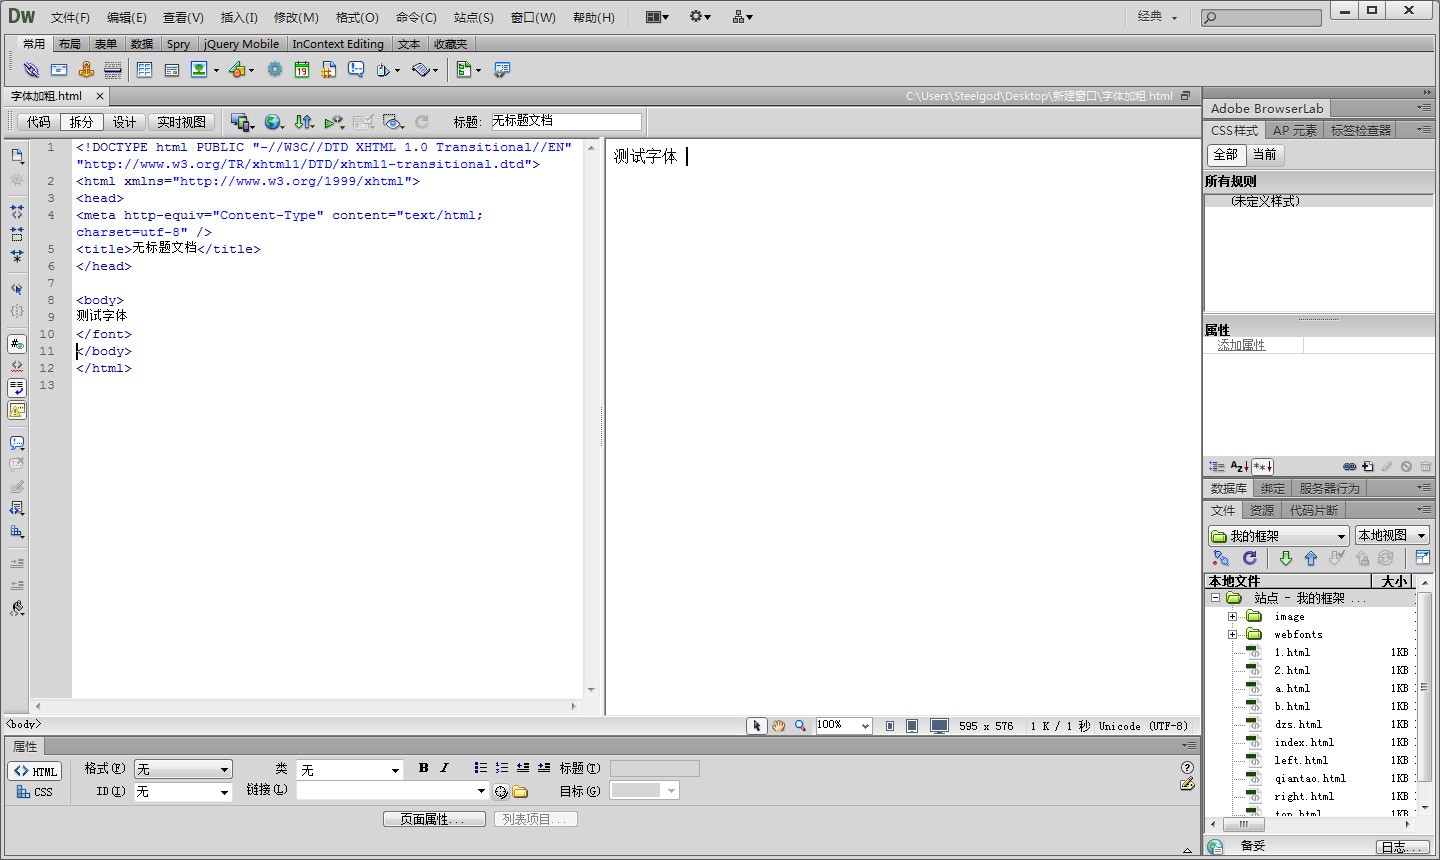Screen dimensions: 1440x860
Task: Click the Bold button in Properties panel
Action: (x=423, y=768)
